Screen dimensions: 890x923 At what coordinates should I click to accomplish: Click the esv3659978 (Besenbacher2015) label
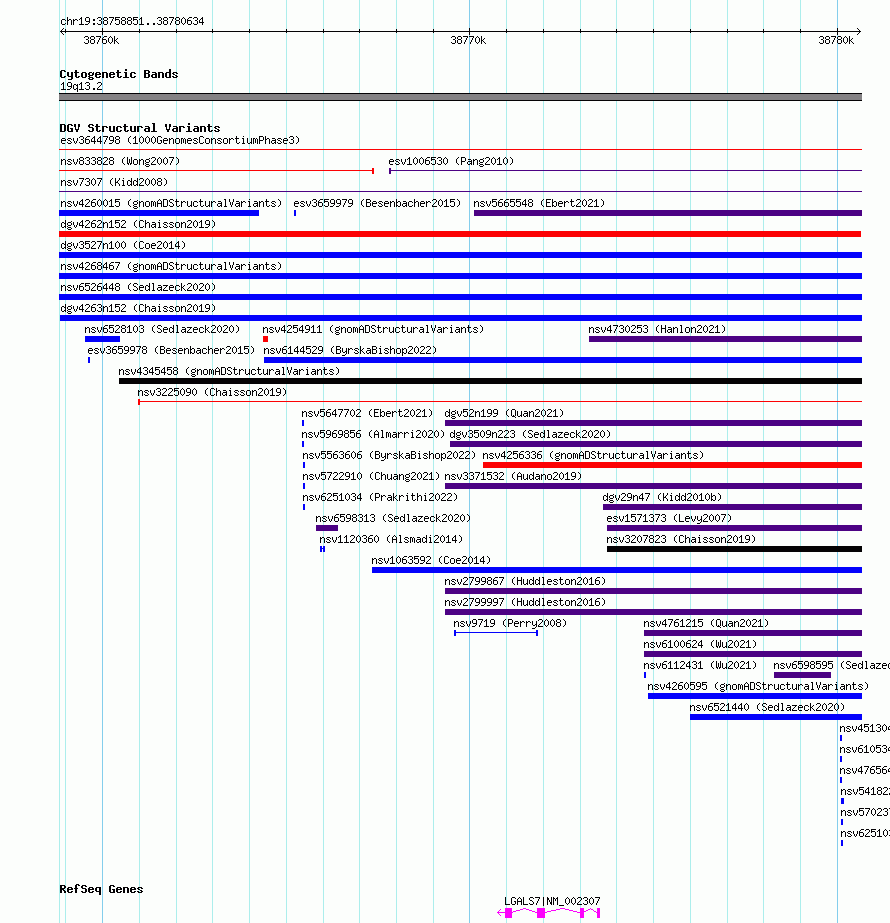click(171, 350)
